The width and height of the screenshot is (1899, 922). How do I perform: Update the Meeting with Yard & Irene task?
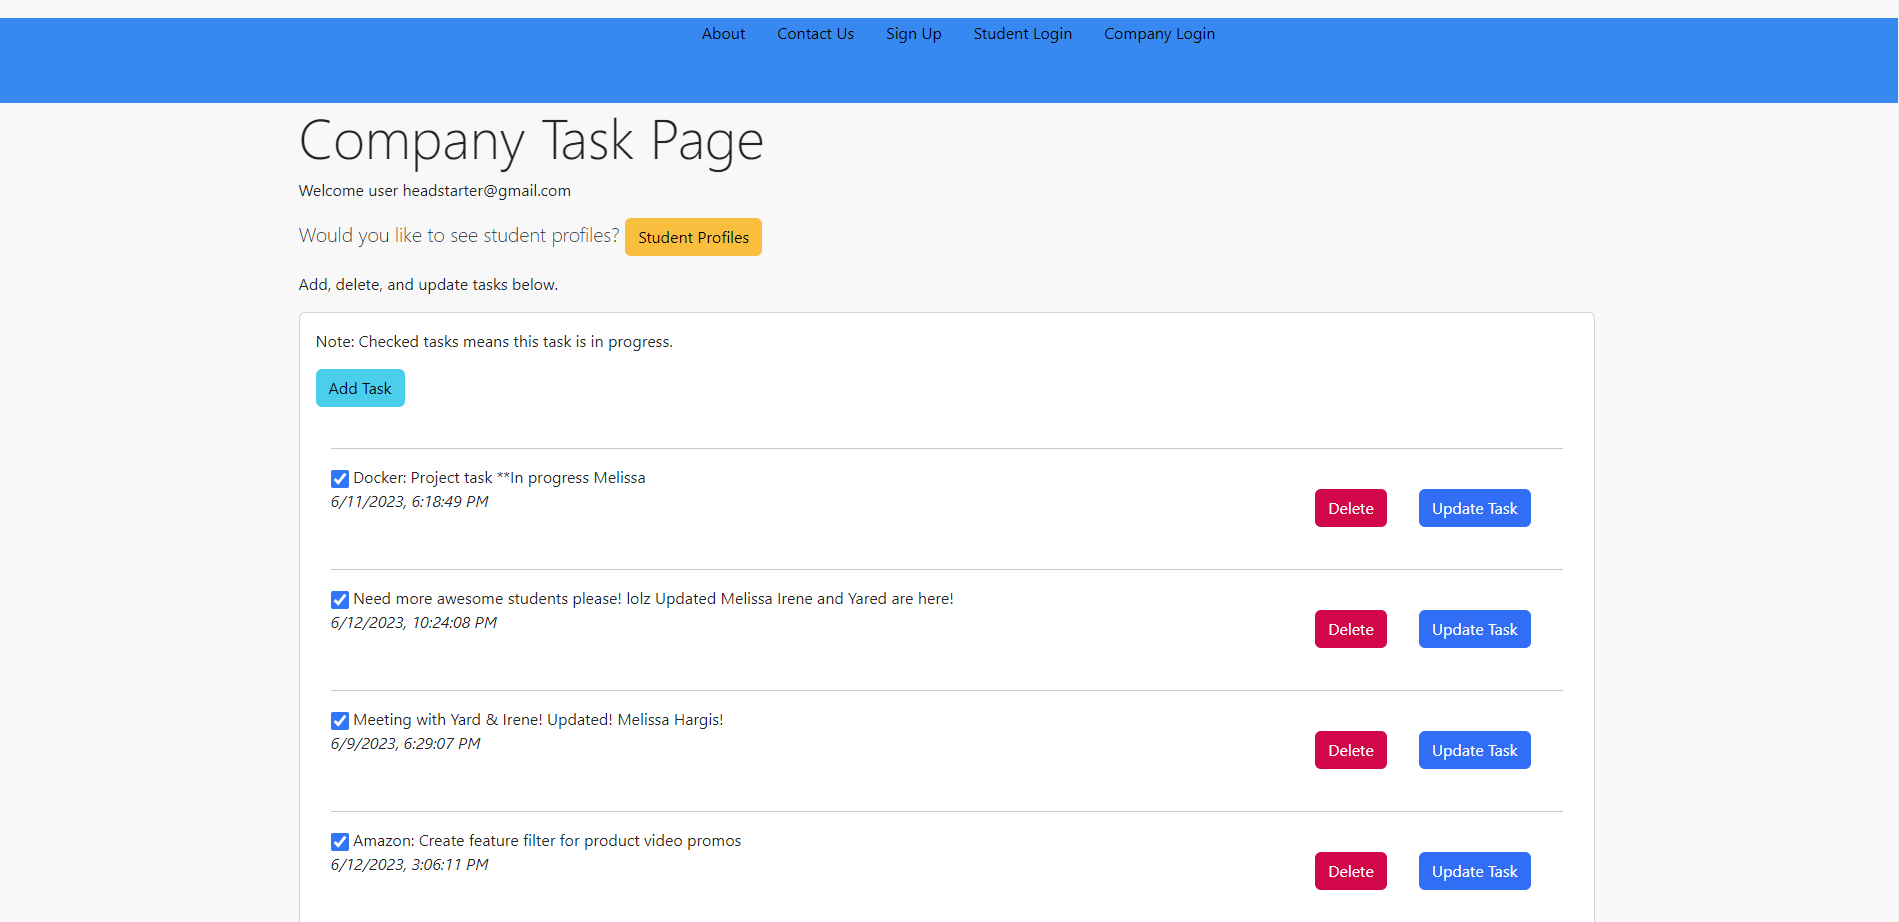[x=1474, y=750]
